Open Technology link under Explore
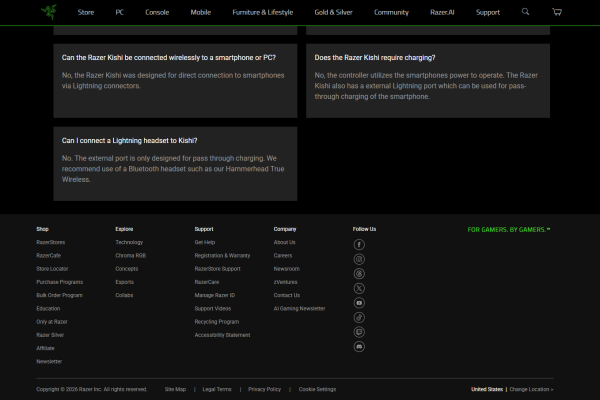 [x=129, y=242]
